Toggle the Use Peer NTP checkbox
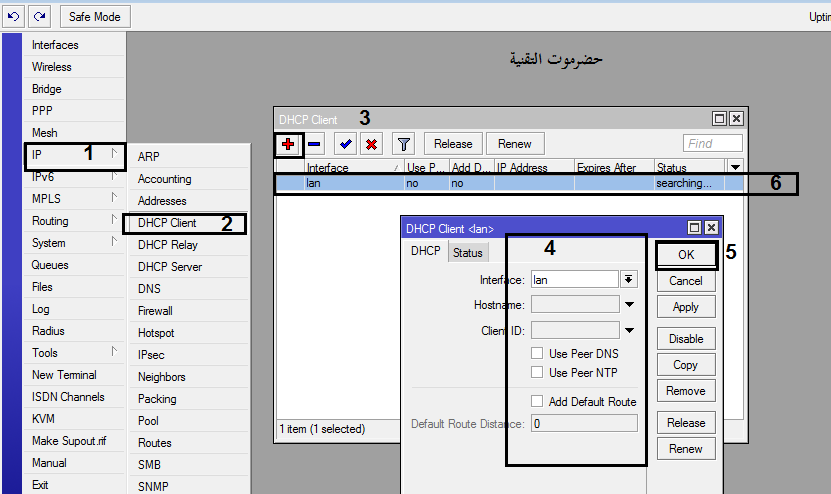This screenshot has width=831, height=494. click(x=538, y=373)
